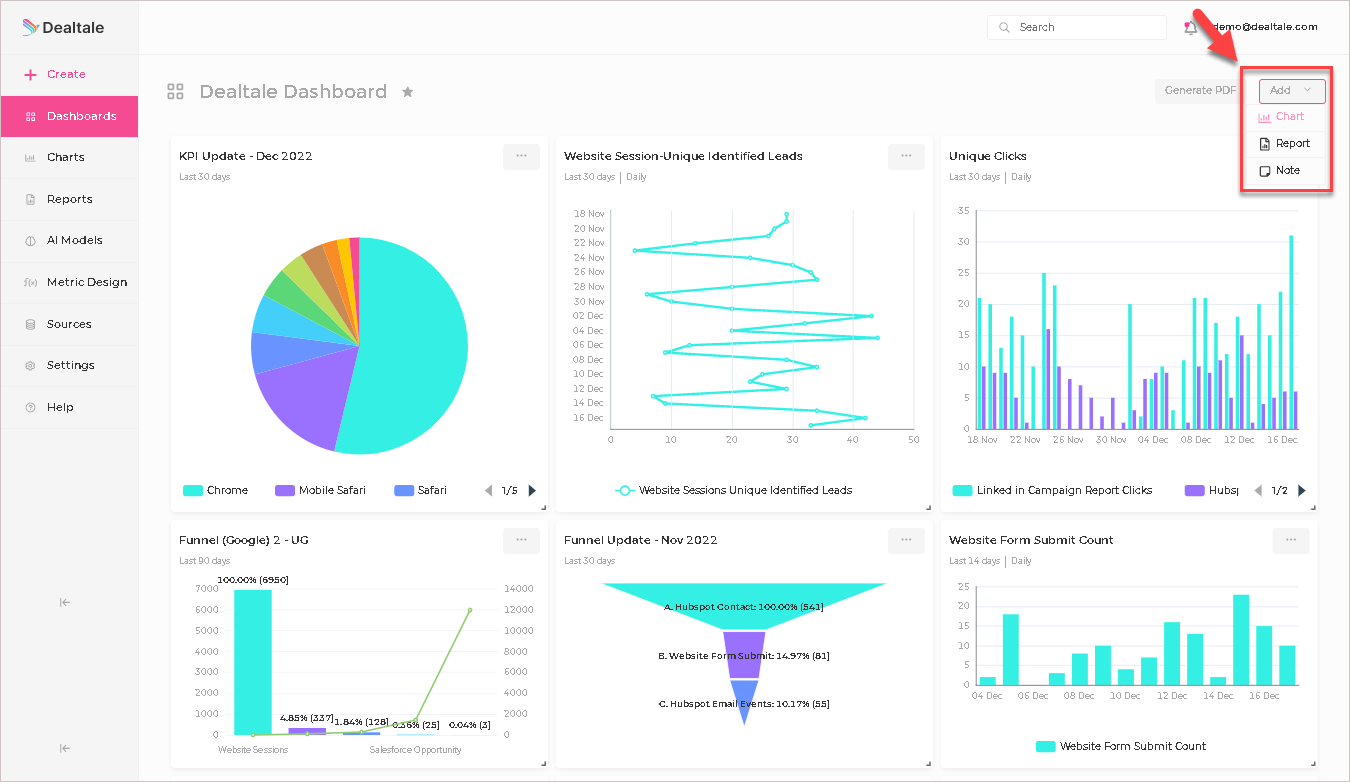Viewport: 1350px width, 782px height.
Task: Star the Dealtale Dashboard as favorite
Action: point(407,92)
